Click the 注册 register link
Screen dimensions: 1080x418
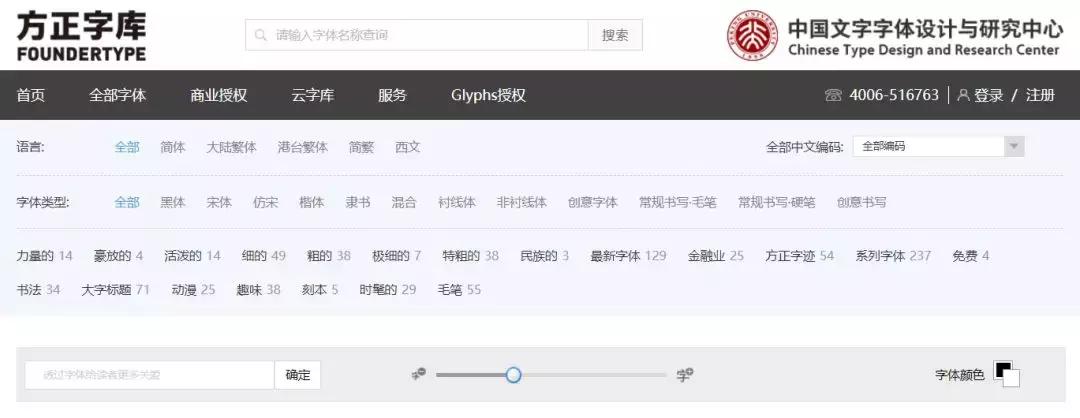(x=1040, y=96)
